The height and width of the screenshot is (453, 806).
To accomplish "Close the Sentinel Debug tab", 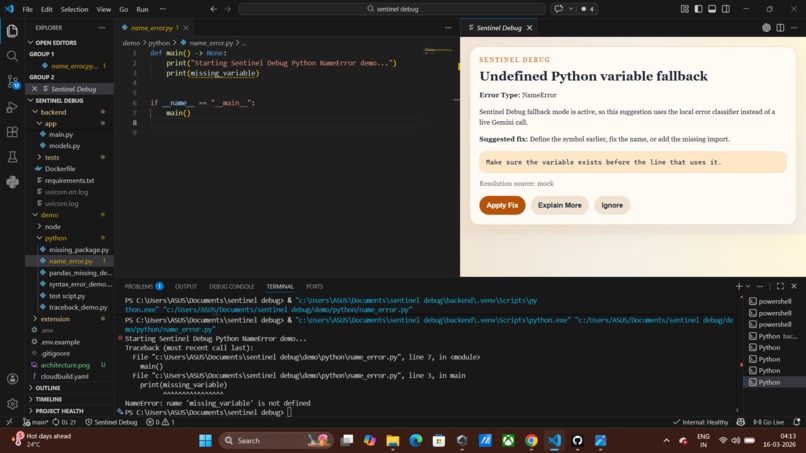I will (529, 28).
